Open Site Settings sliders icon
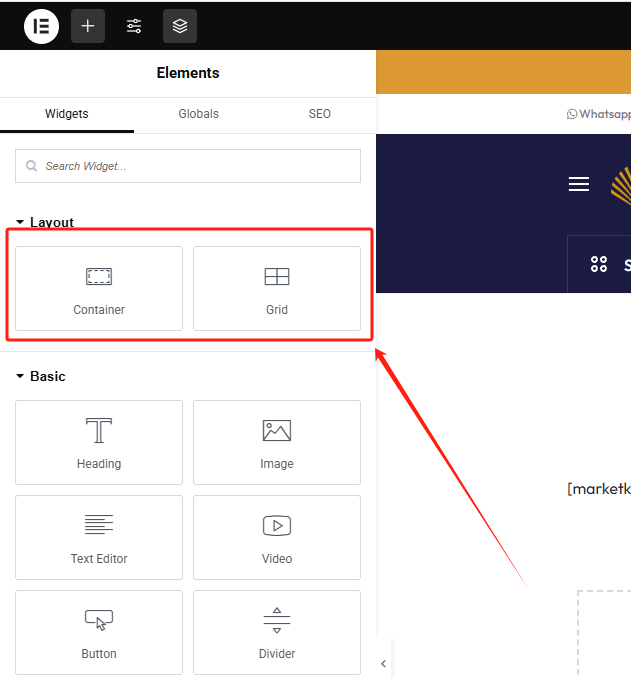 tap(134, 26)
